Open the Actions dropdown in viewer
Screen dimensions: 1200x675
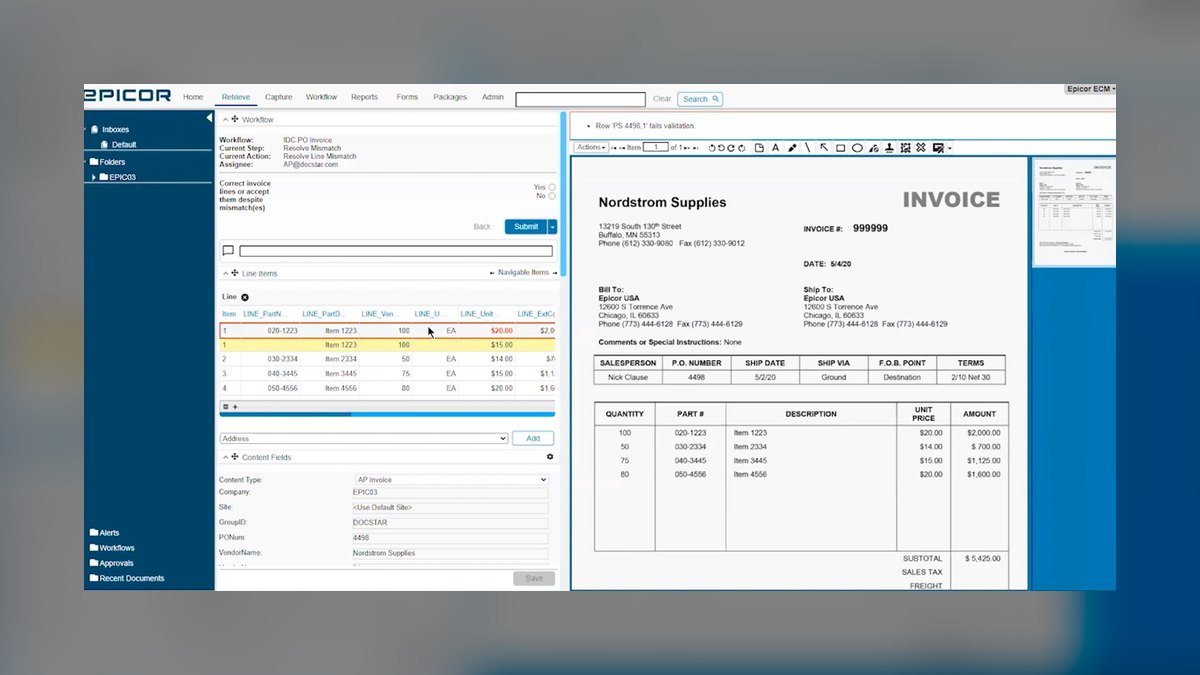591,148
